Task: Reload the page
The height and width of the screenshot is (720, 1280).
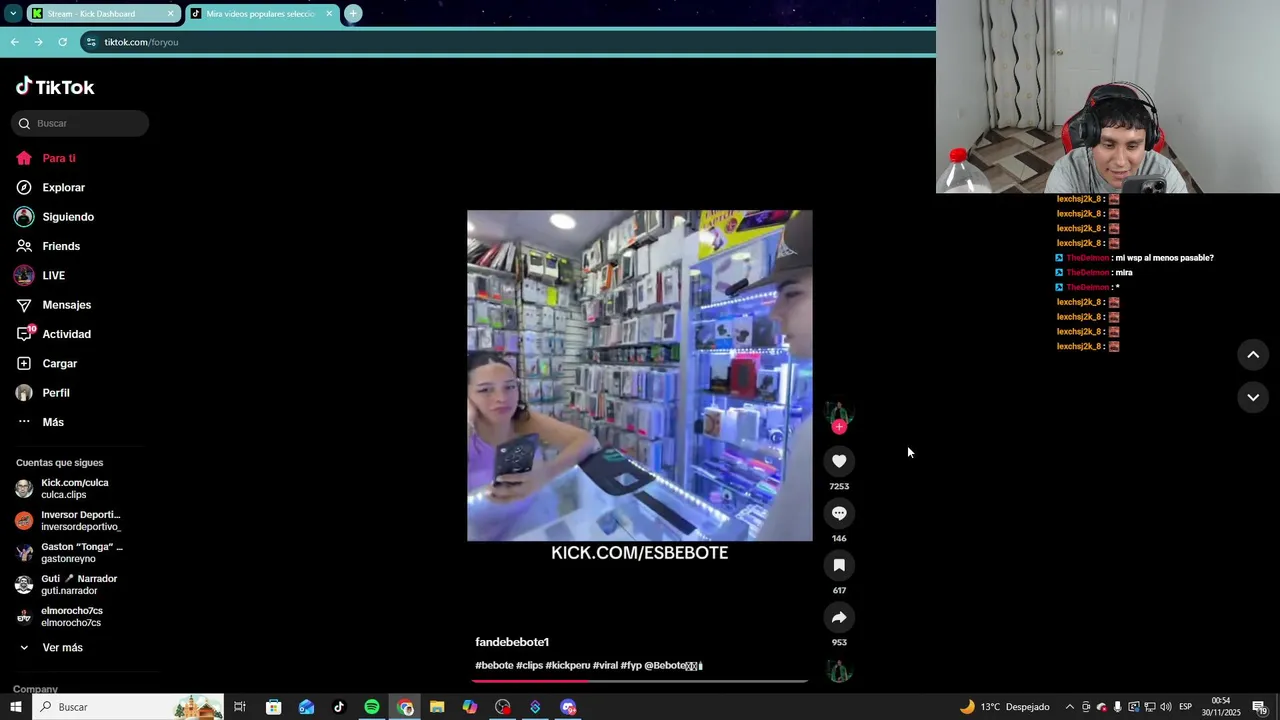Action: 62,42
